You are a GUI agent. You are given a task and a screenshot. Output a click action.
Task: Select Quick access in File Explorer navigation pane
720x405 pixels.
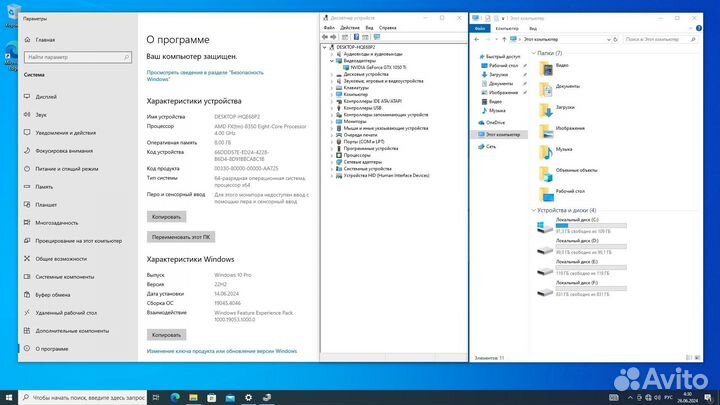click(499, 56)
